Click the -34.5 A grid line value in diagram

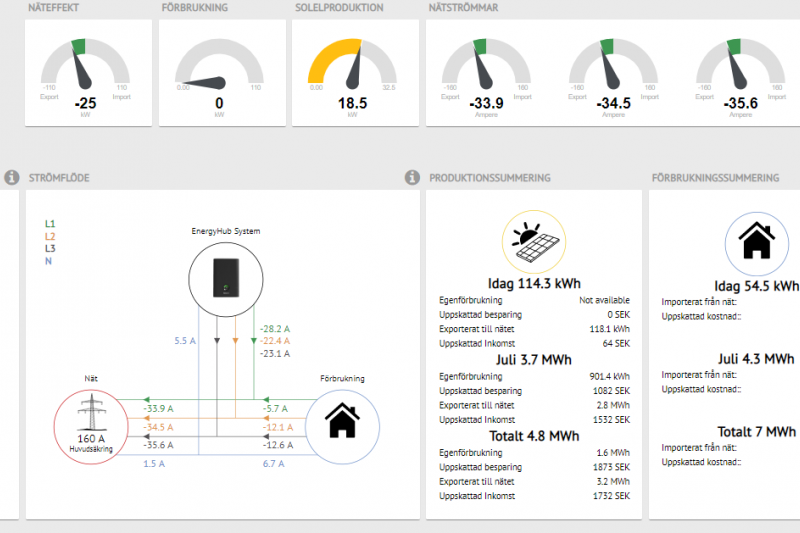[158, 427]
